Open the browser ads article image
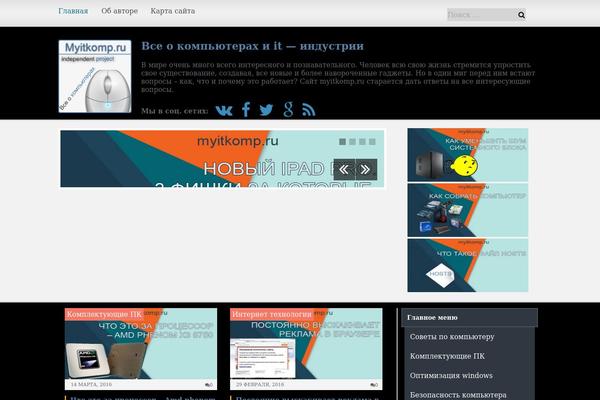The width and height of the screenshot is (600, 400). tap(306, 344)
